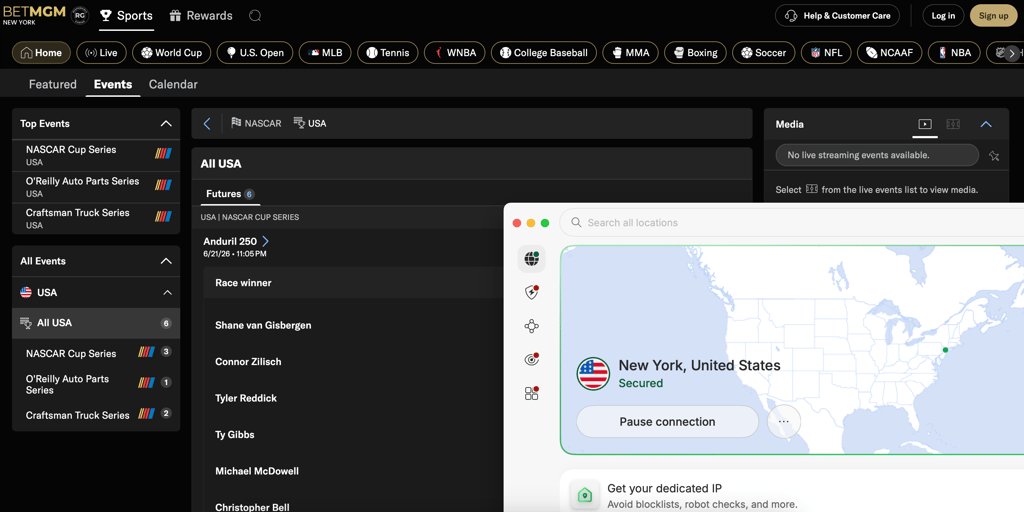Open the RC responsible gaming badge
Image resolution: width=1024 pixels, height=512 pixels.
(x=80, y=15)
